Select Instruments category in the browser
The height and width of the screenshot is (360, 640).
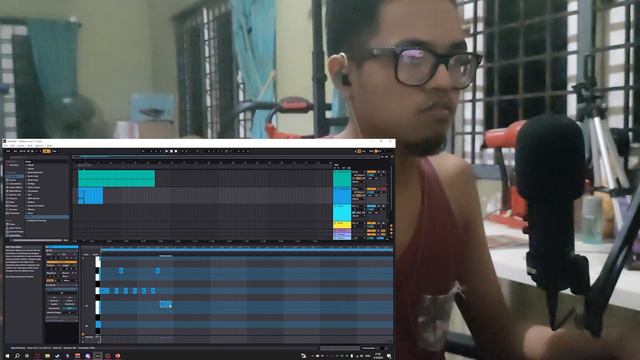[x=15, y=184]
